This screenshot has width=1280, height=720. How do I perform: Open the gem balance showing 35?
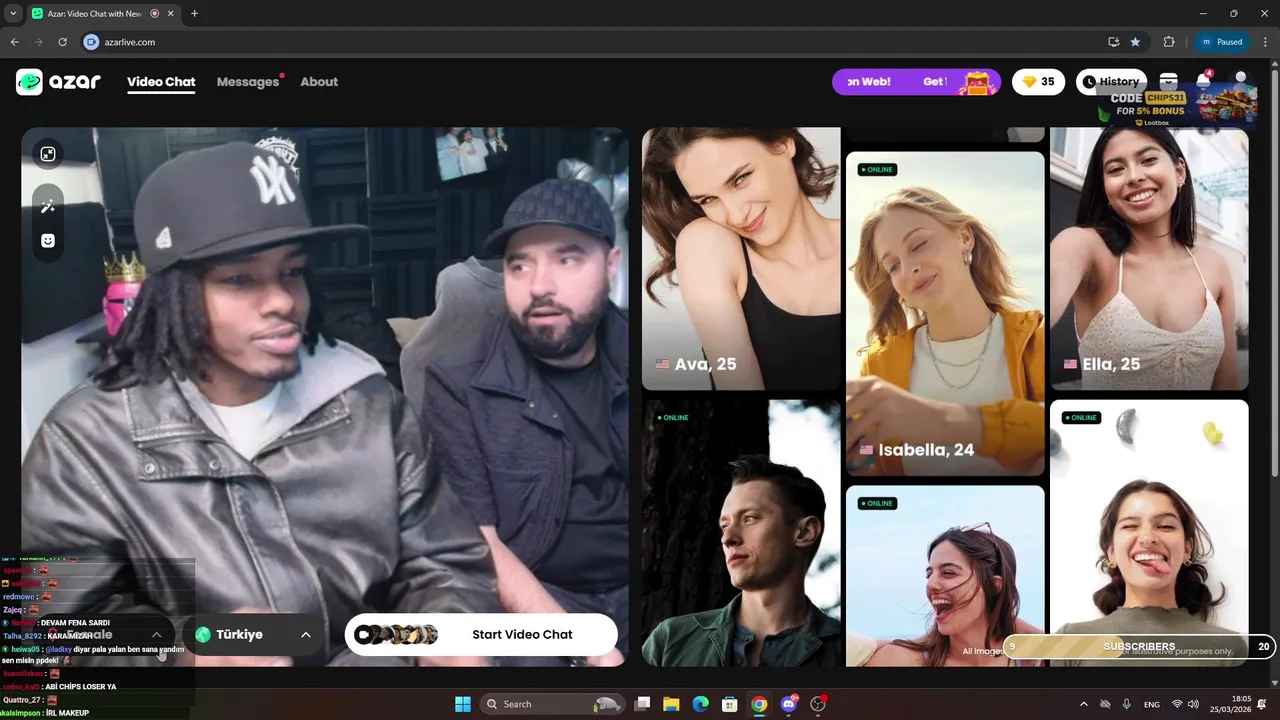[1039, 82]
